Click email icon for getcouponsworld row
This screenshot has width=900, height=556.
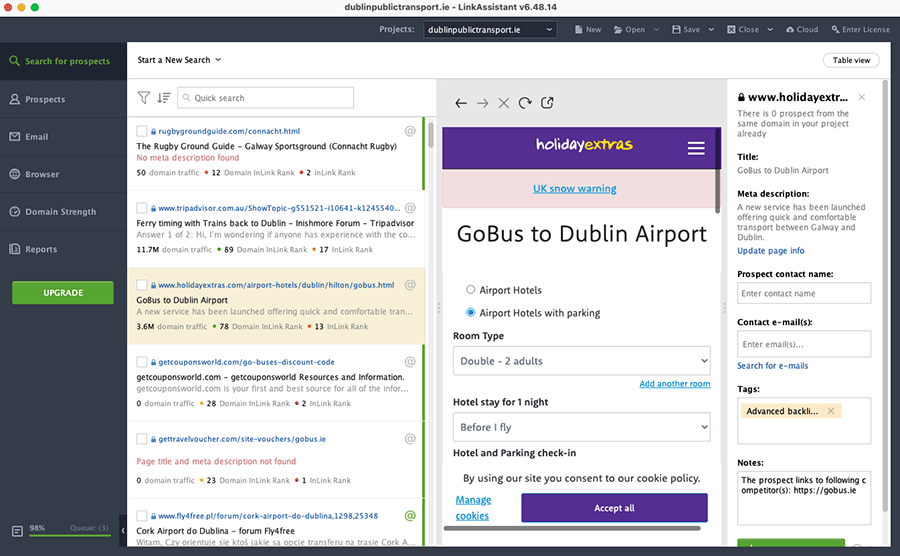[410, 361]
